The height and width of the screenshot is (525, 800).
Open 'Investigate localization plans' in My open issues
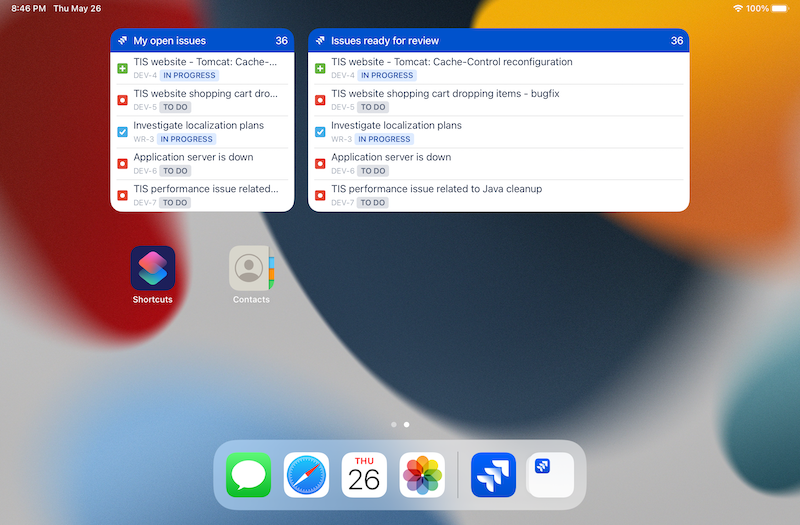pos(198,126)
